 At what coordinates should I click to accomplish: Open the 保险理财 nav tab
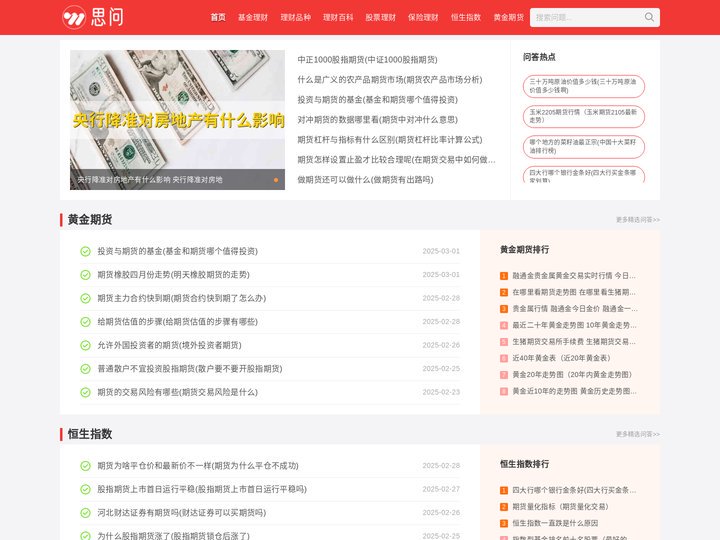pyautogui.click(x=423, y=17)
